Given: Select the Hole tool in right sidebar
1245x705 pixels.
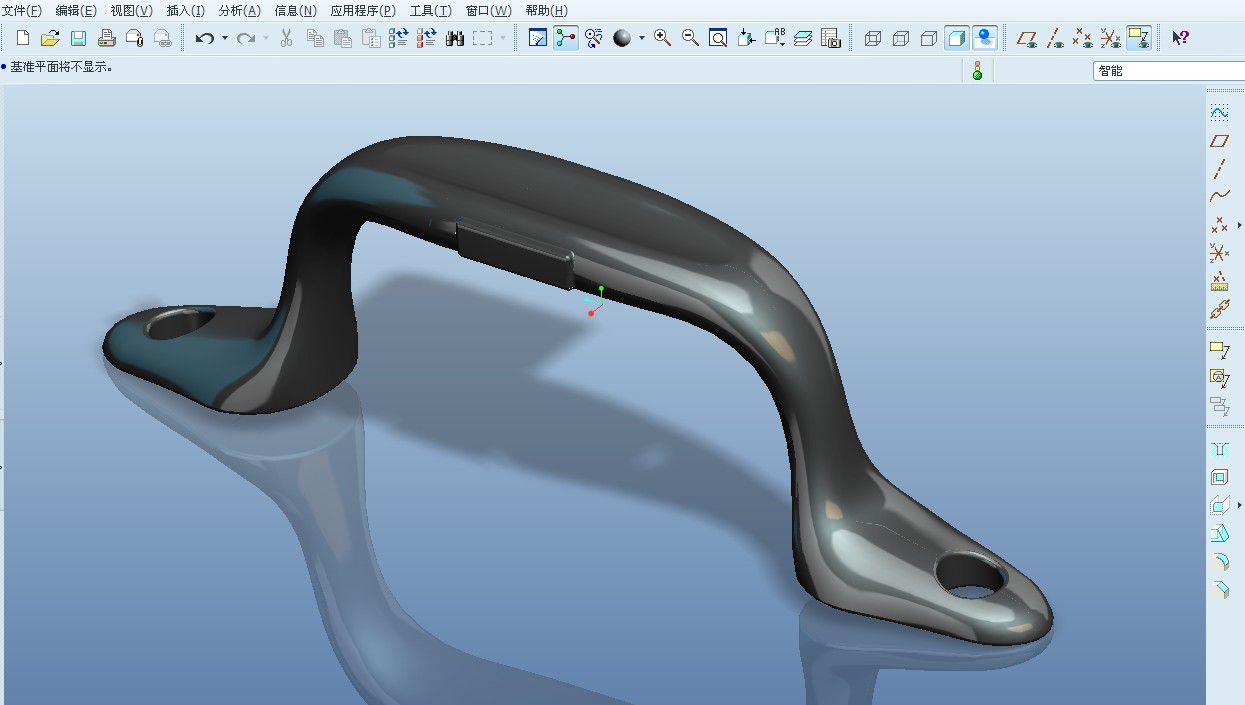Looking at the screenshot, I should click(x=1219, y=449).
